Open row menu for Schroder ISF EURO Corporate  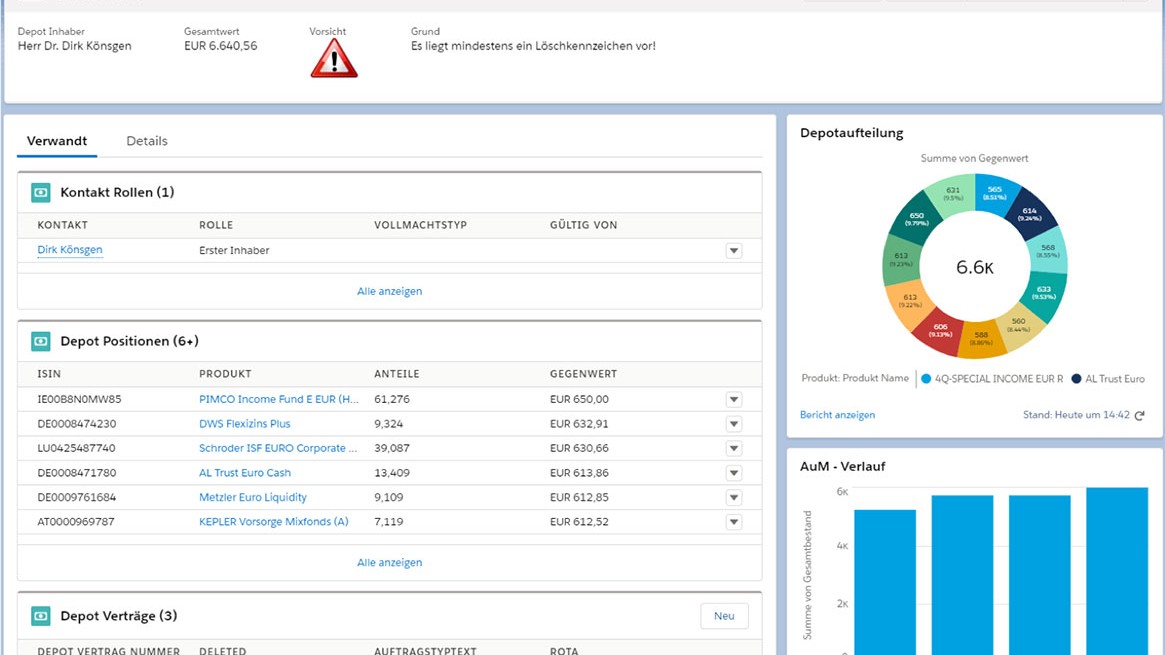pyautogui.click(x=733, y=449)
